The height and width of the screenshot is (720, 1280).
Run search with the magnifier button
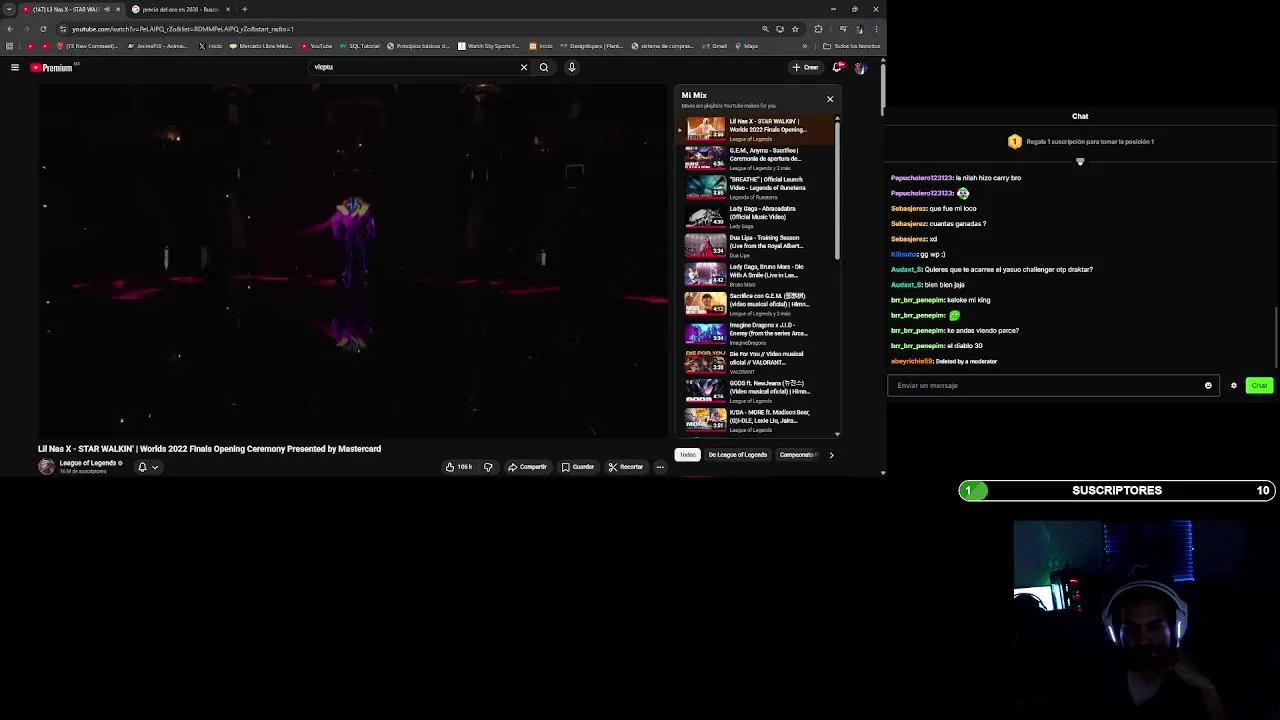tap(544, 67)
